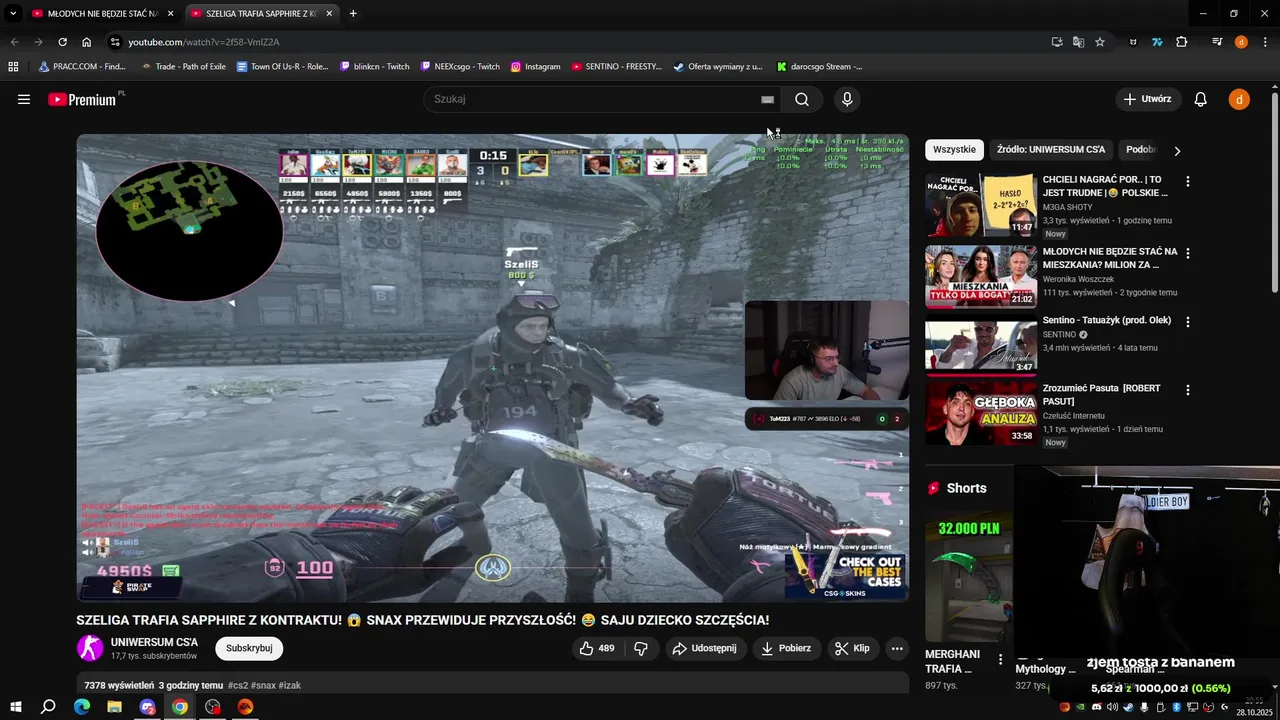Subscribe with the Subskrybuj button

[x=249, y=648]
